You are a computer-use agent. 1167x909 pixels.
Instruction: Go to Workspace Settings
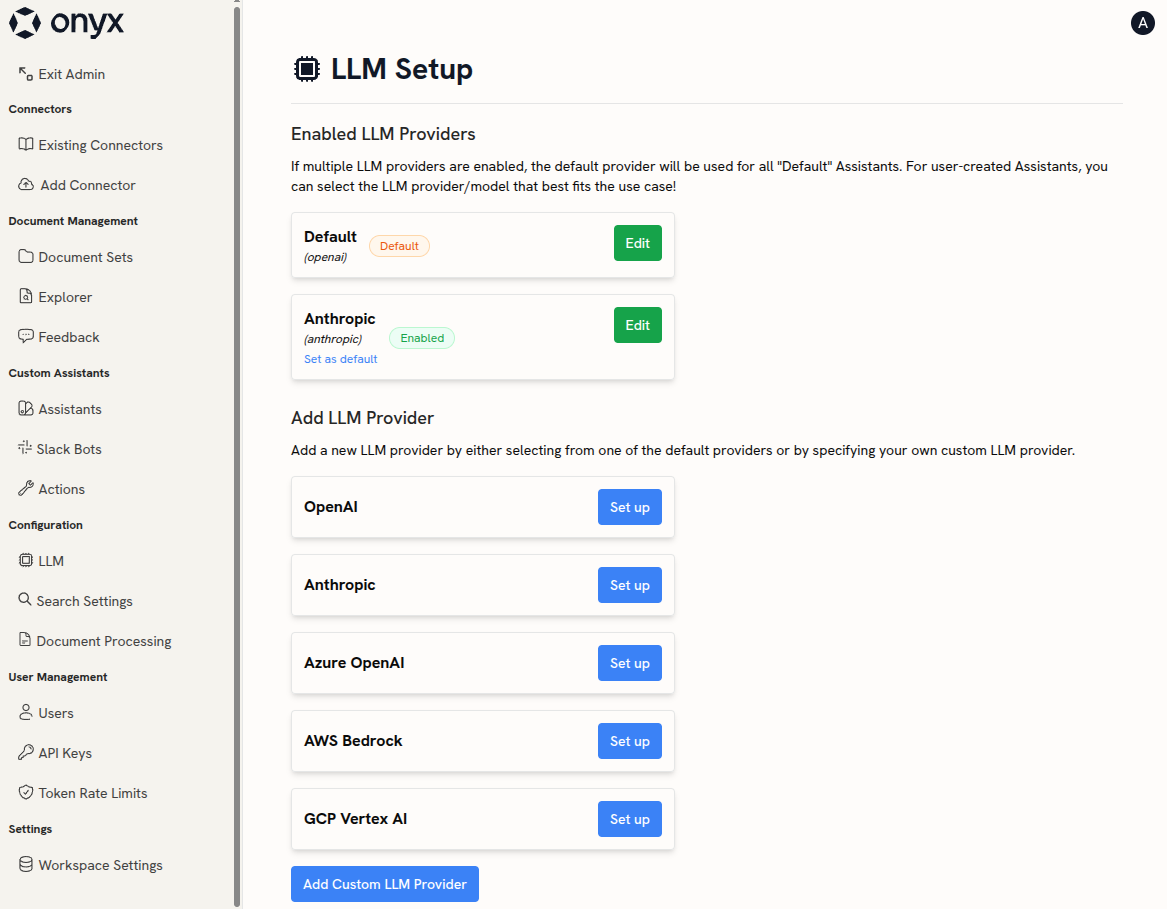tap(100, 865)
